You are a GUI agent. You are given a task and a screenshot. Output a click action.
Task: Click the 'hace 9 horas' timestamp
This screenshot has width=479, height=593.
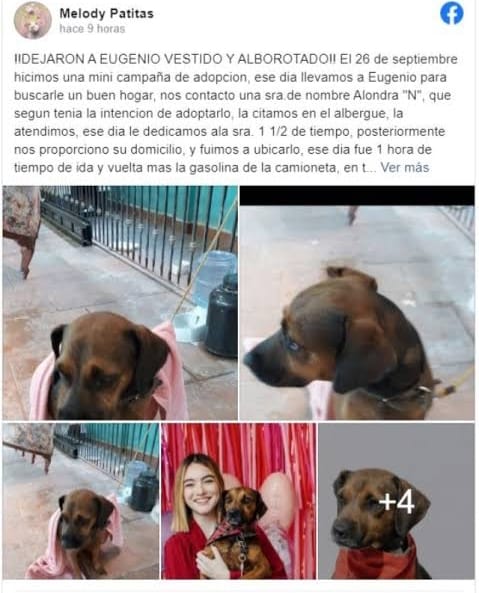92,29
